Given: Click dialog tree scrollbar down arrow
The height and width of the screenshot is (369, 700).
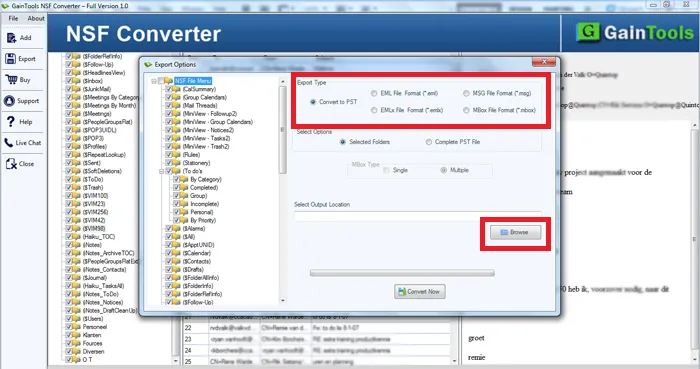Looking at the screenshot, I should click(282, 301).
